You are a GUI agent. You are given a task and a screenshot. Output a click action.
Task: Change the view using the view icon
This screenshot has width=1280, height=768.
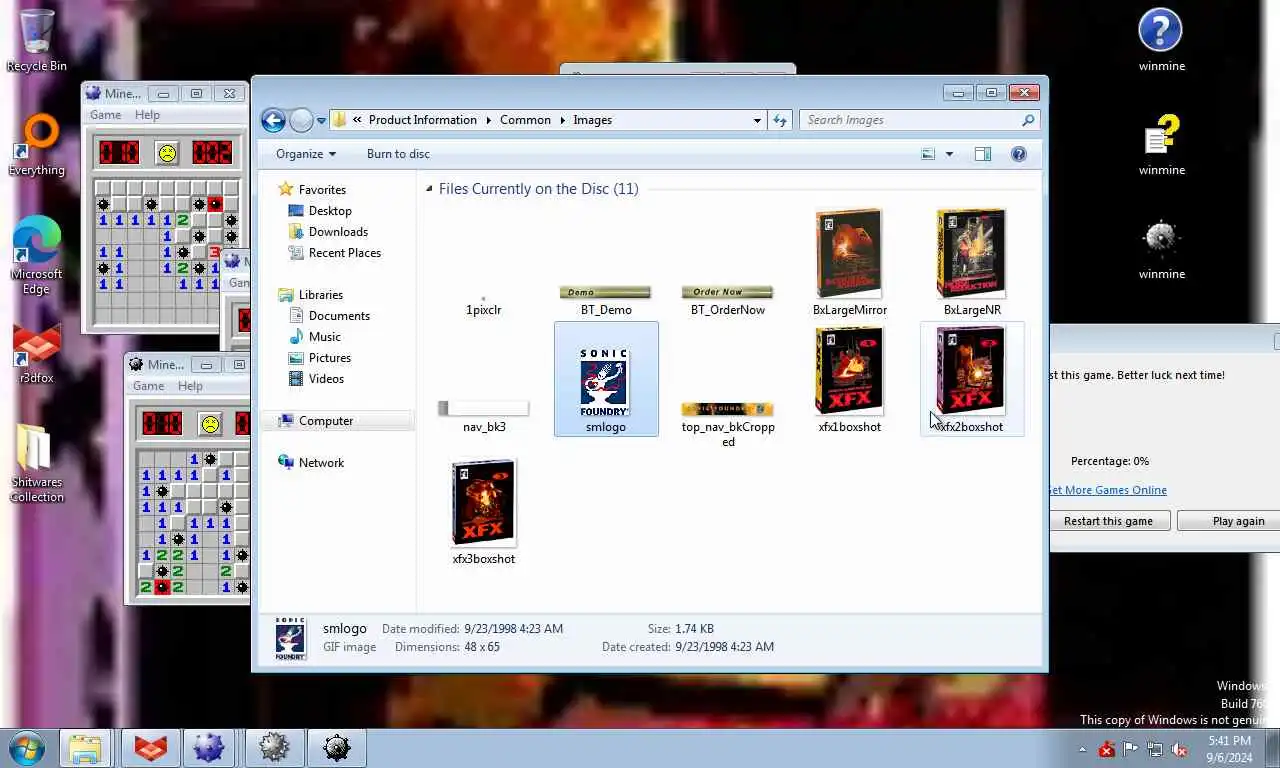pos(928,154)
